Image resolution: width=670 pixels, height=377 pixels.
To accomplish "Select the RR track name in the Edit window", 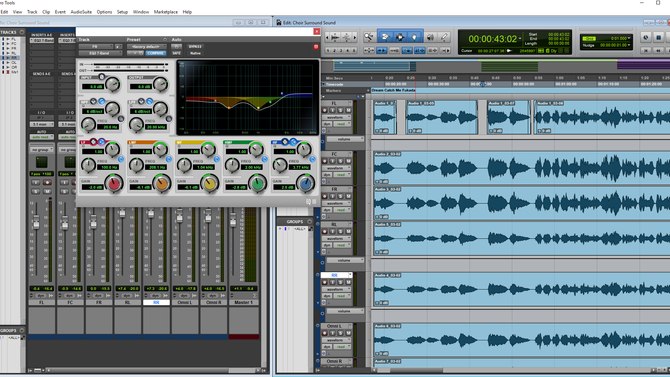I will (336, 275).
